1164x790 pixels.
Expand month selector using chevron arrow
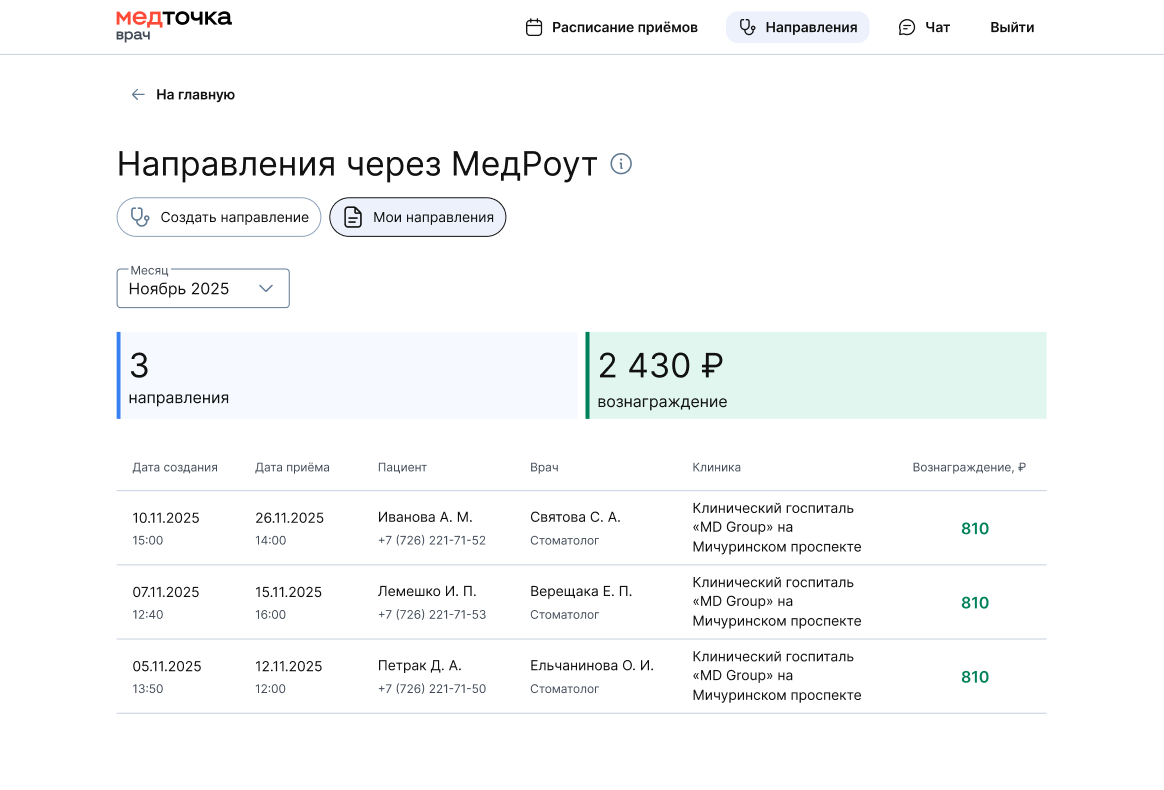(266, 288)
